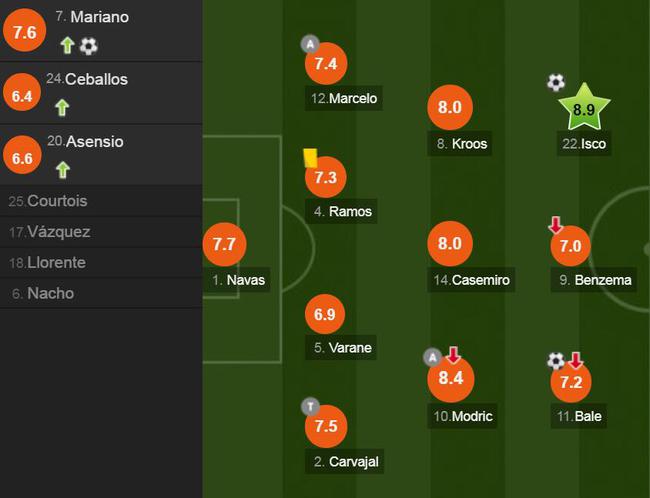Image resolution: width=650 pixels, height=498 pixels.
Task: Open the 5. Varane name label
Action: coord(342,347)
